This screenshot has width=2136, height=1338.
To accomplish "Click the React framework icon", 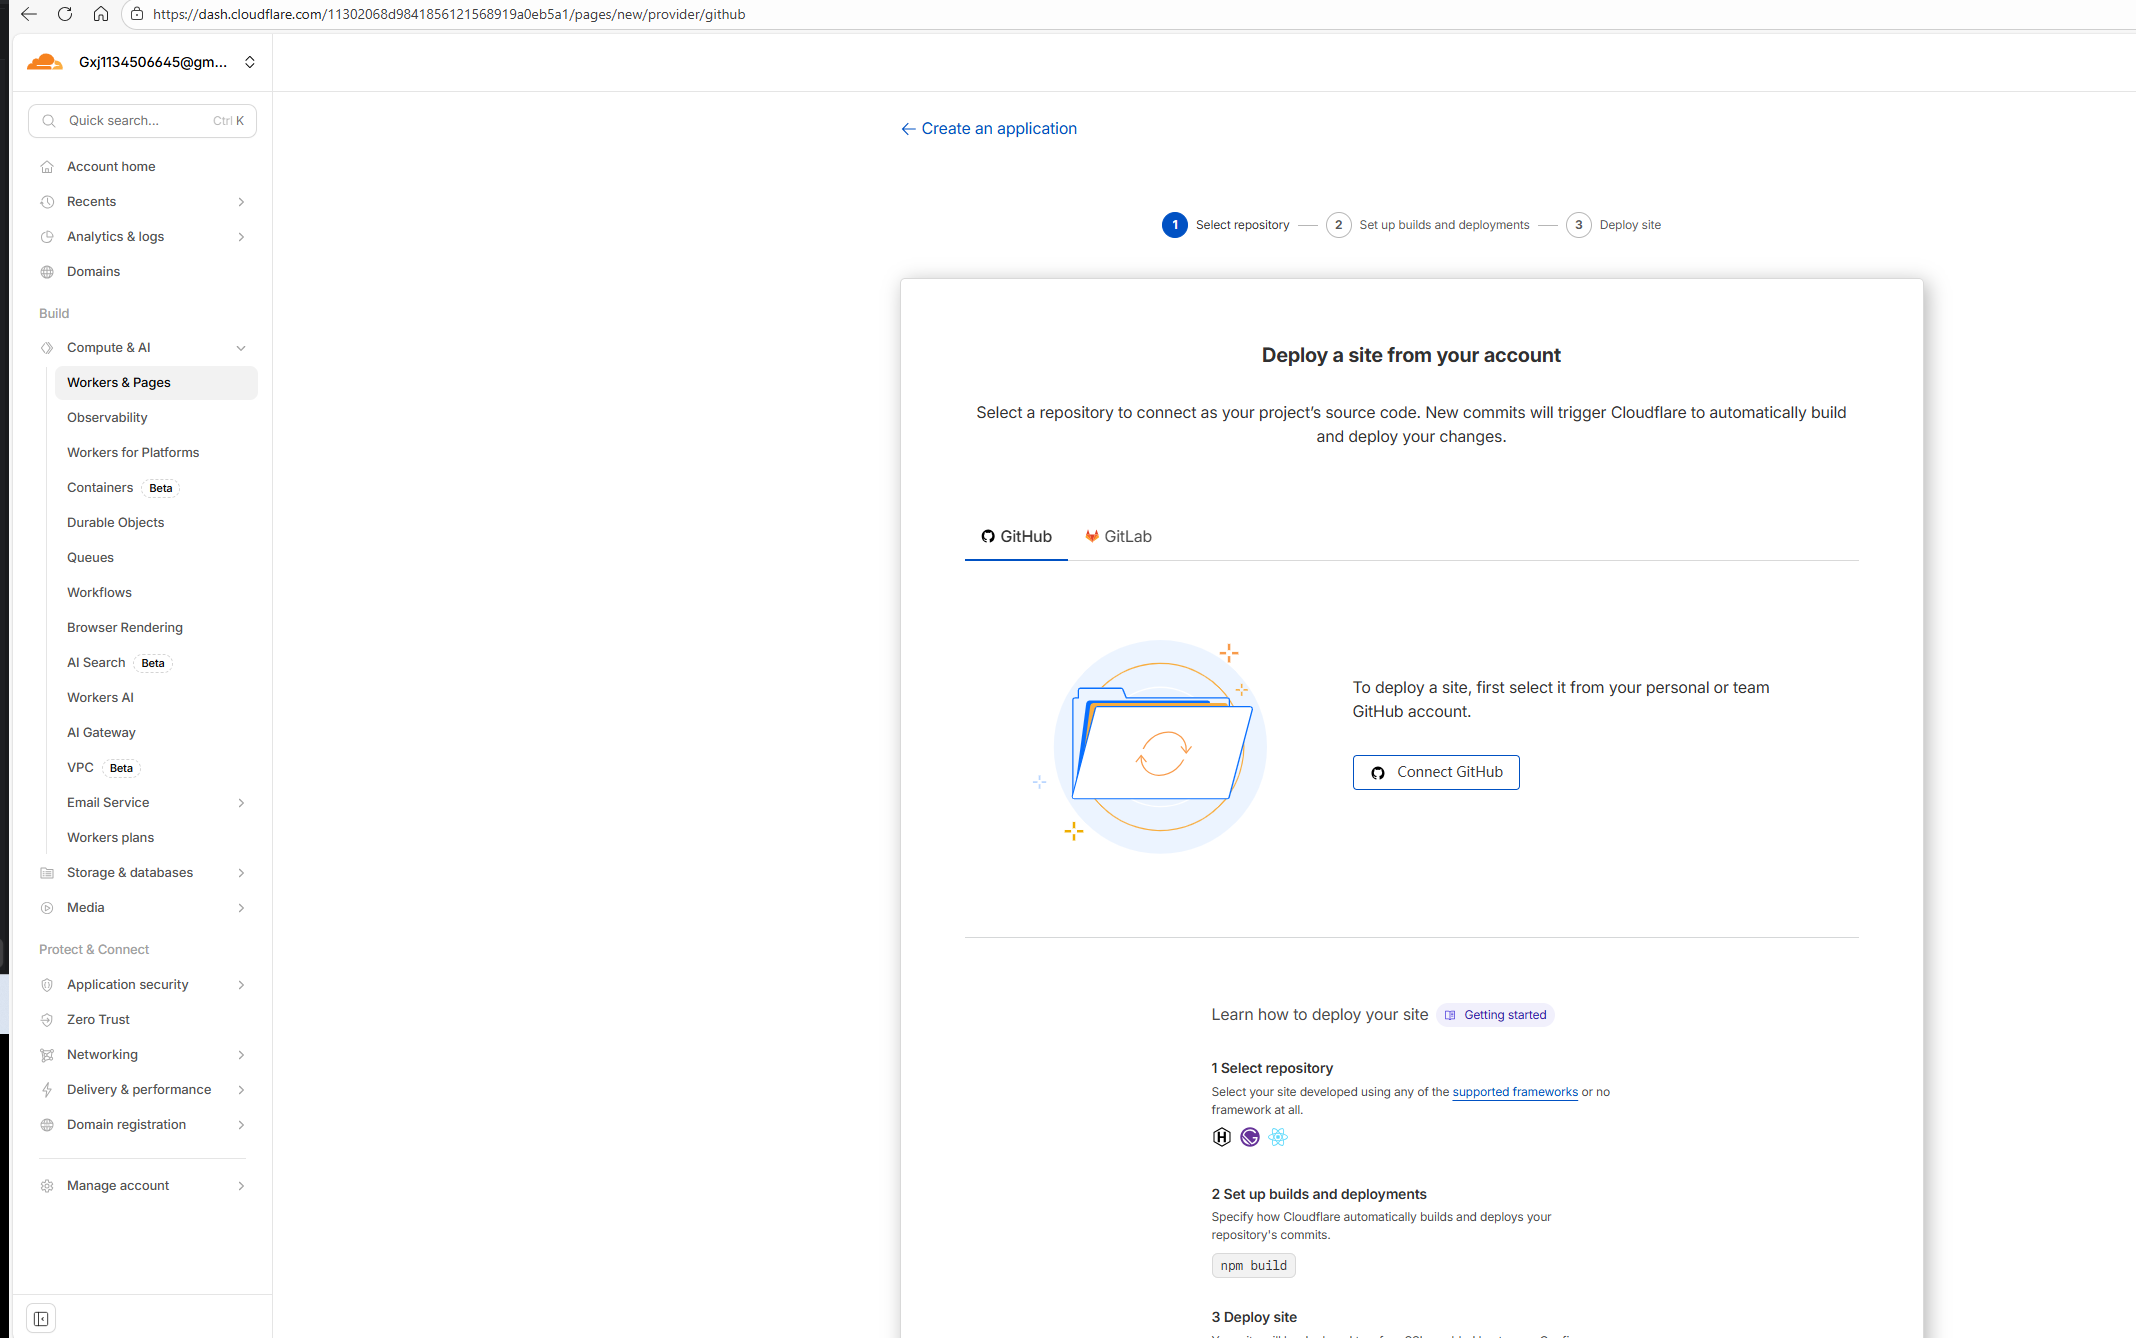I will point(1278,1137).
